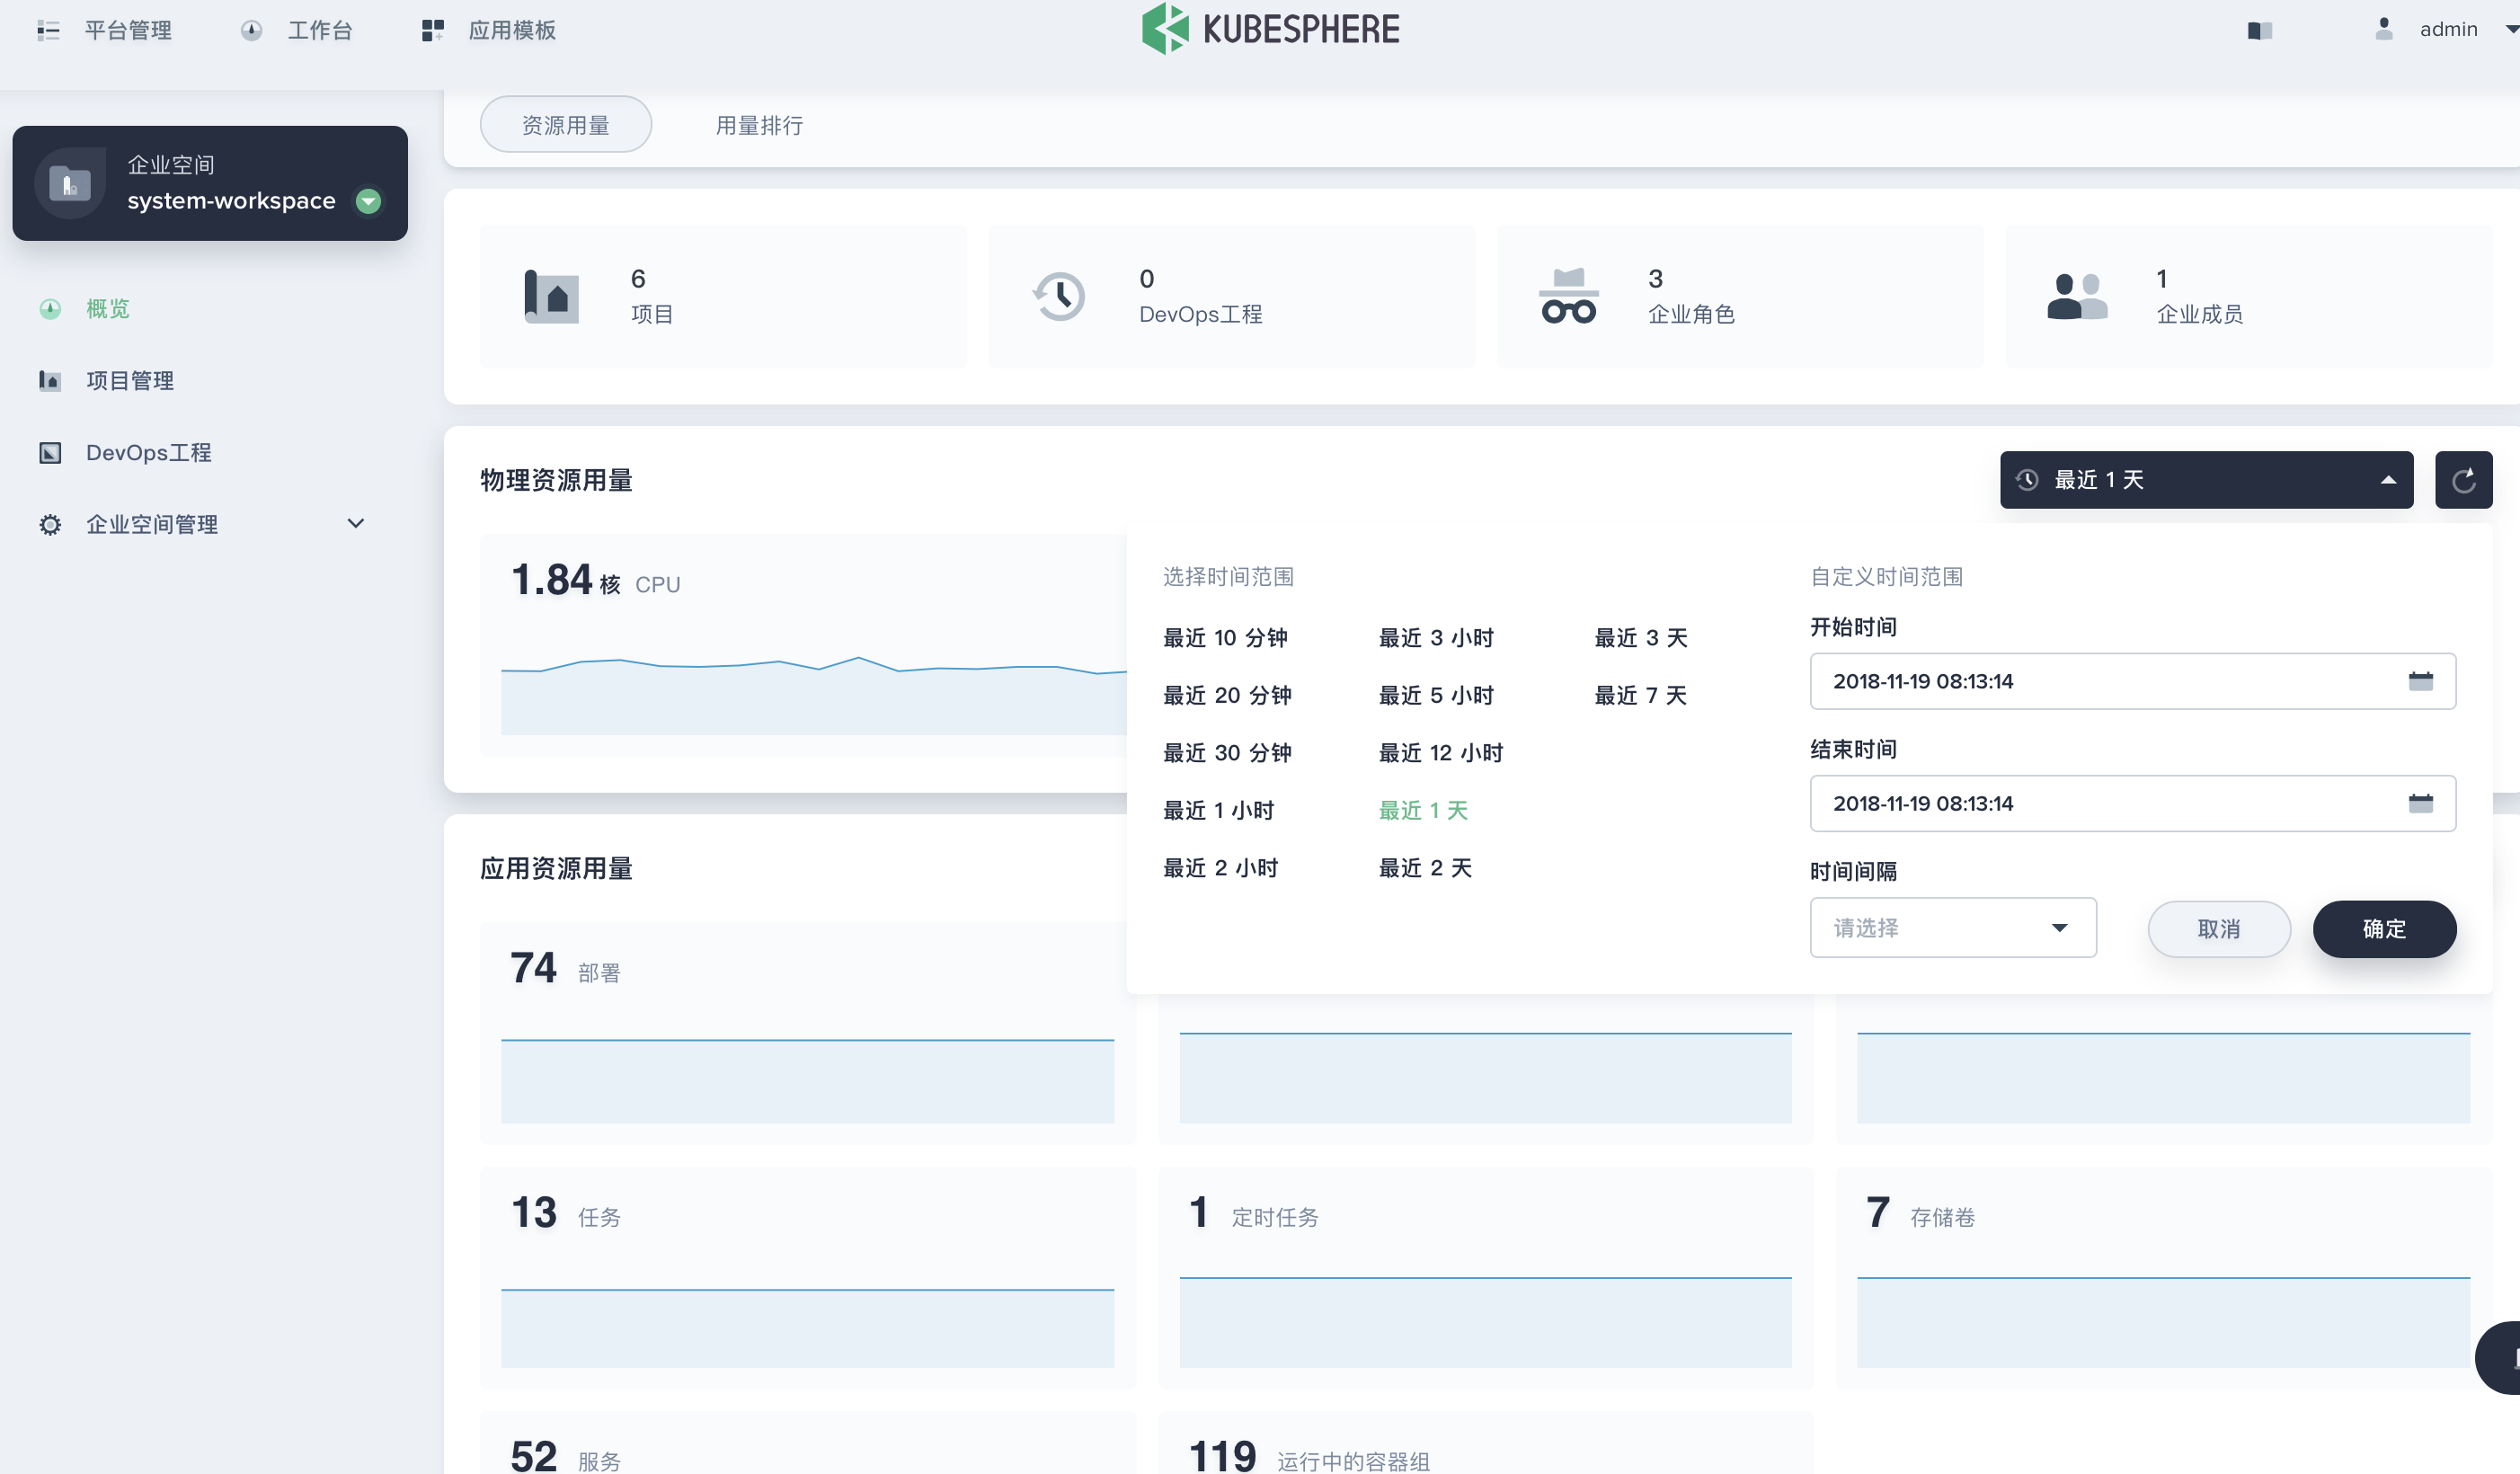This screenshot has width=2520, height=1474.
Task: Open the admin account dropdown arrow
Action: [2510, 30]
